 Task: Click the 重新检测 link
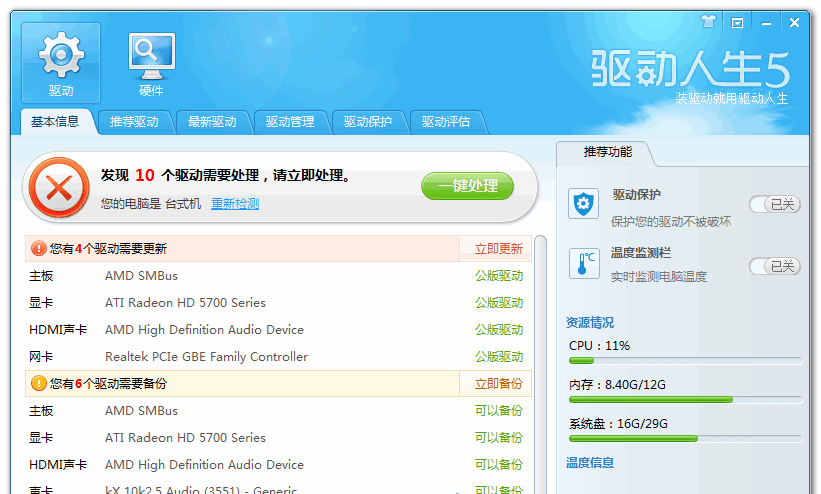pyautogui.click(x=235, y=203)
